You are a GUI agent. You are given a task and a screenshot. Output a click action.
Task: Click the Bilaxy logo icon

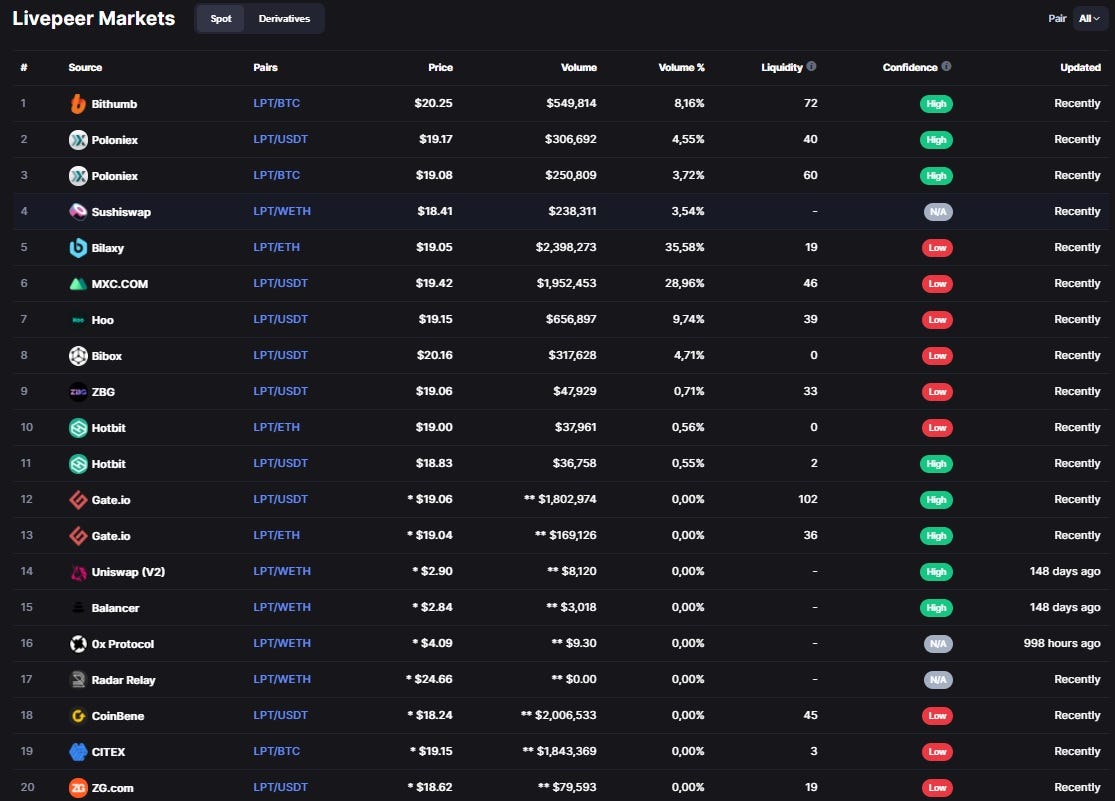point(78,248)
